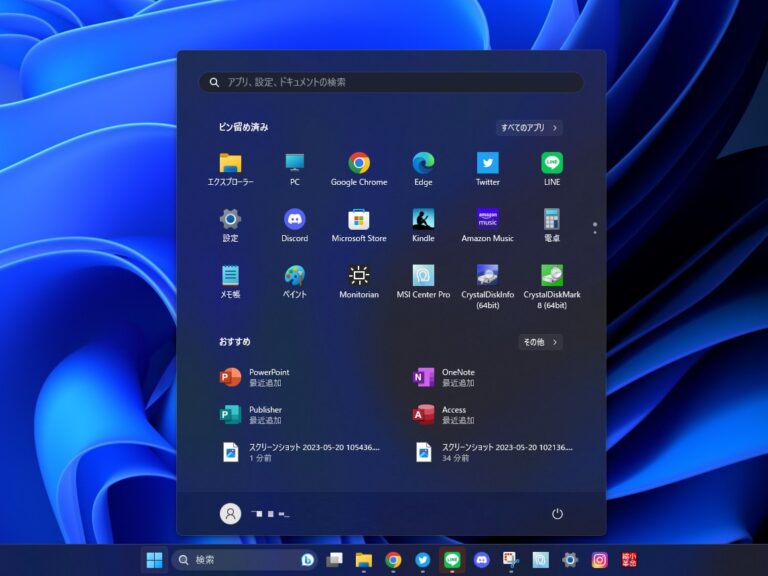Launch ペイント paint app
Screen dimensions: 768x576
point(294,282)
